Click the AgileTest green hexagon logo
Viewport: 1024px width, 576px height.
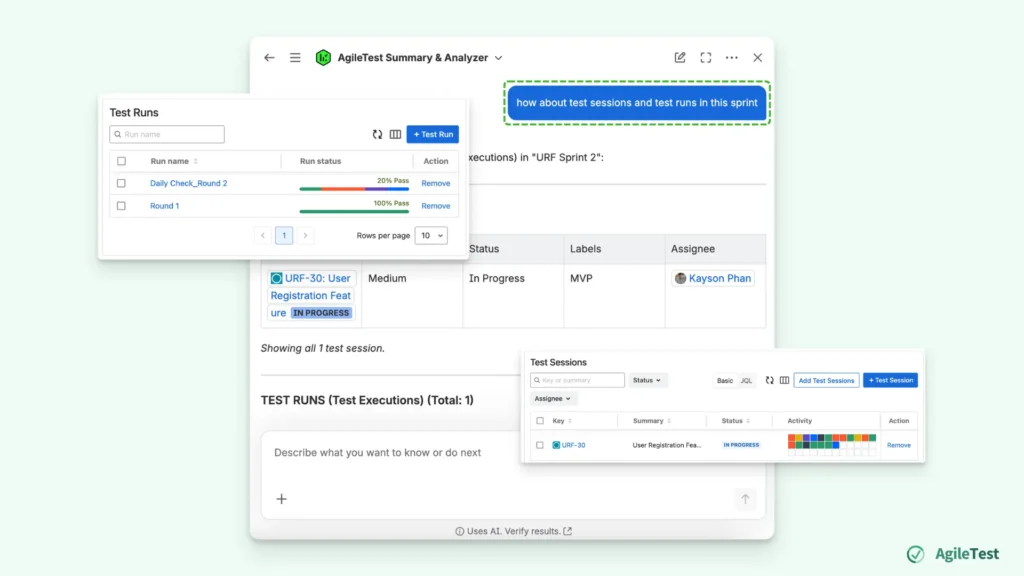point(323,57)
